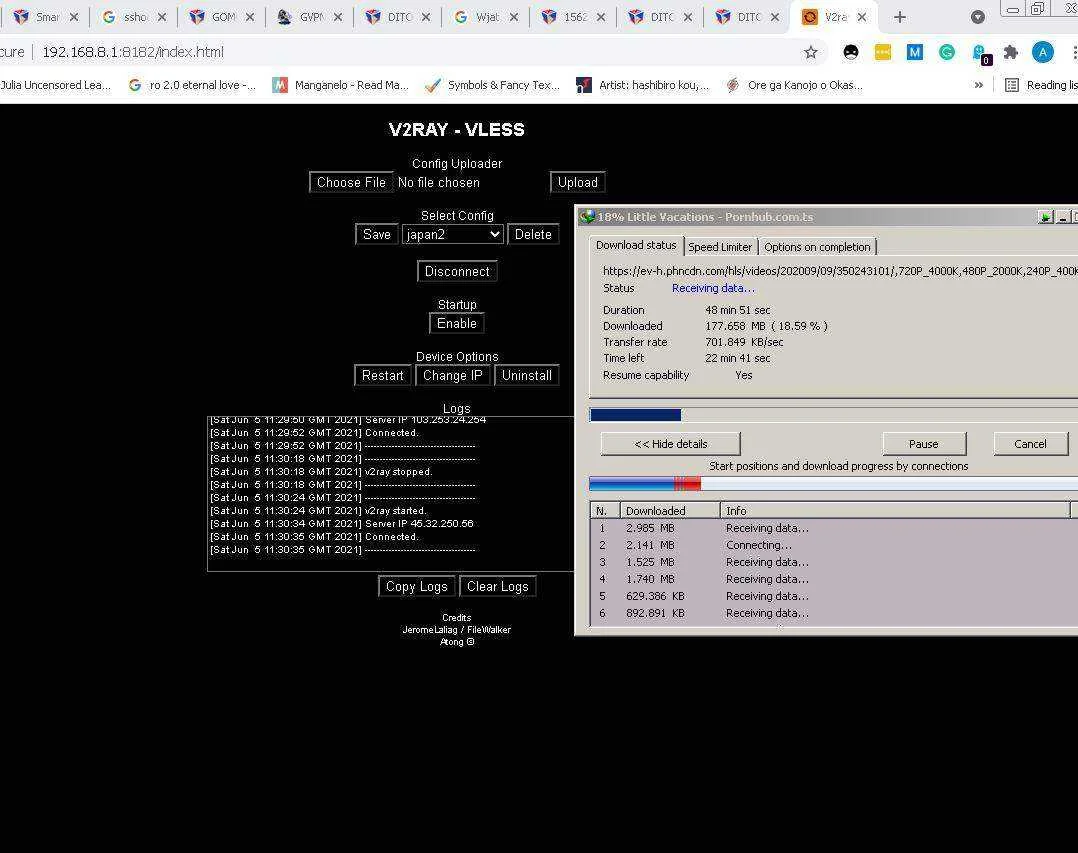The image size is (1078, 853).
Task: Click the Change IP button
Action: click(x=452, y=375)
